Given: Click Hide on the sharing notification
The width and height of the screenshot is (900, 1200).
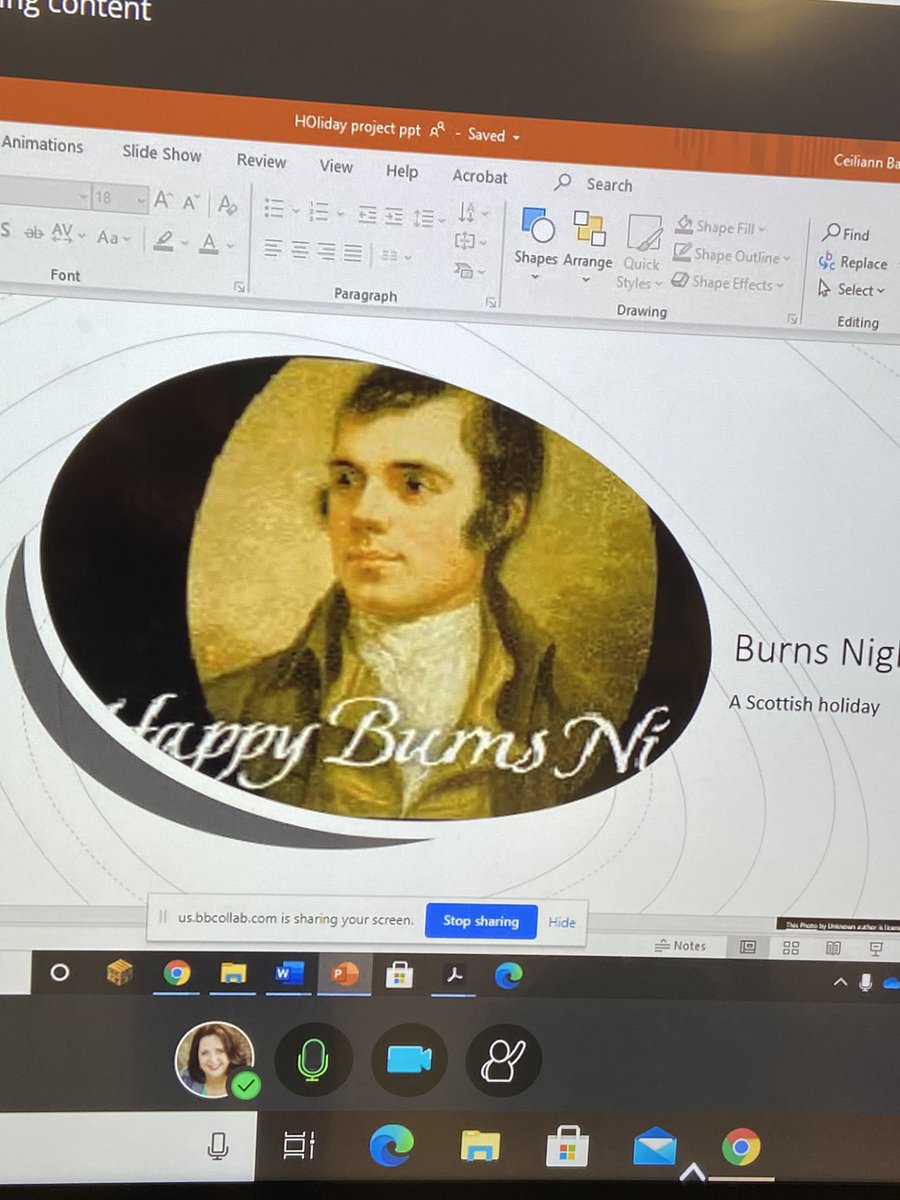Looking at the screenshot, I should 562,922.
